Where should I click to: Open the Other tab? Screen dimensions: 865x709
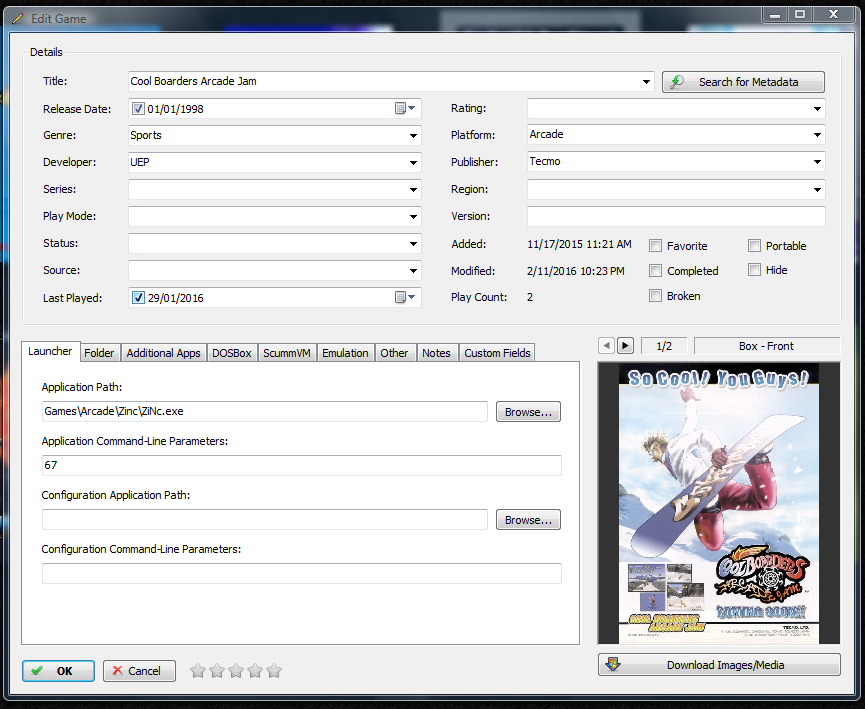[394, 353]
